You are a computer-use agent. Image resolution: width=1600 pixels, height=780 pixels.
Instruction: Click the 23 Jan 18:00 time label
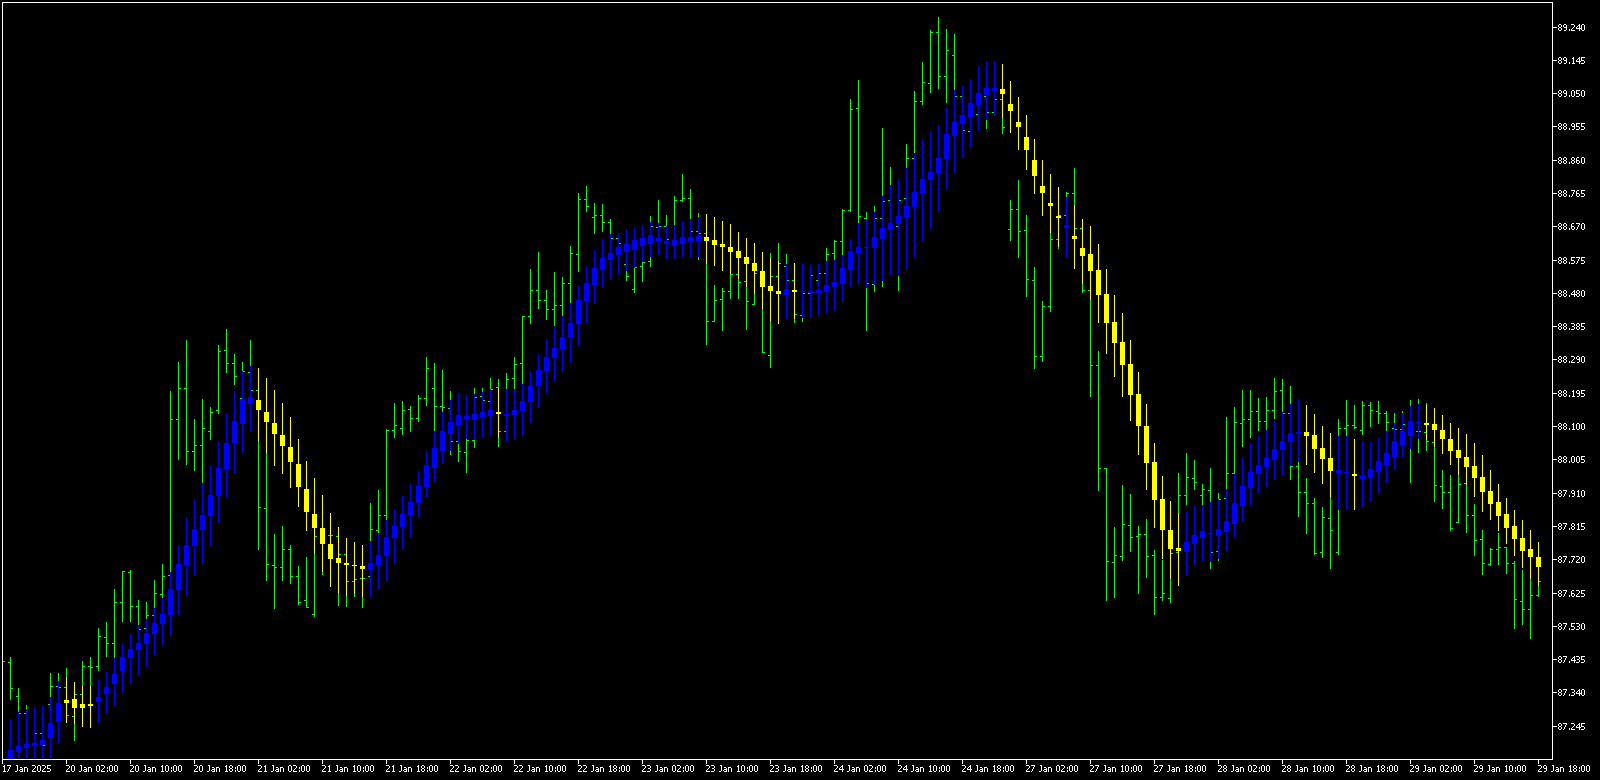pyautogui.click(x=796, y=769)
